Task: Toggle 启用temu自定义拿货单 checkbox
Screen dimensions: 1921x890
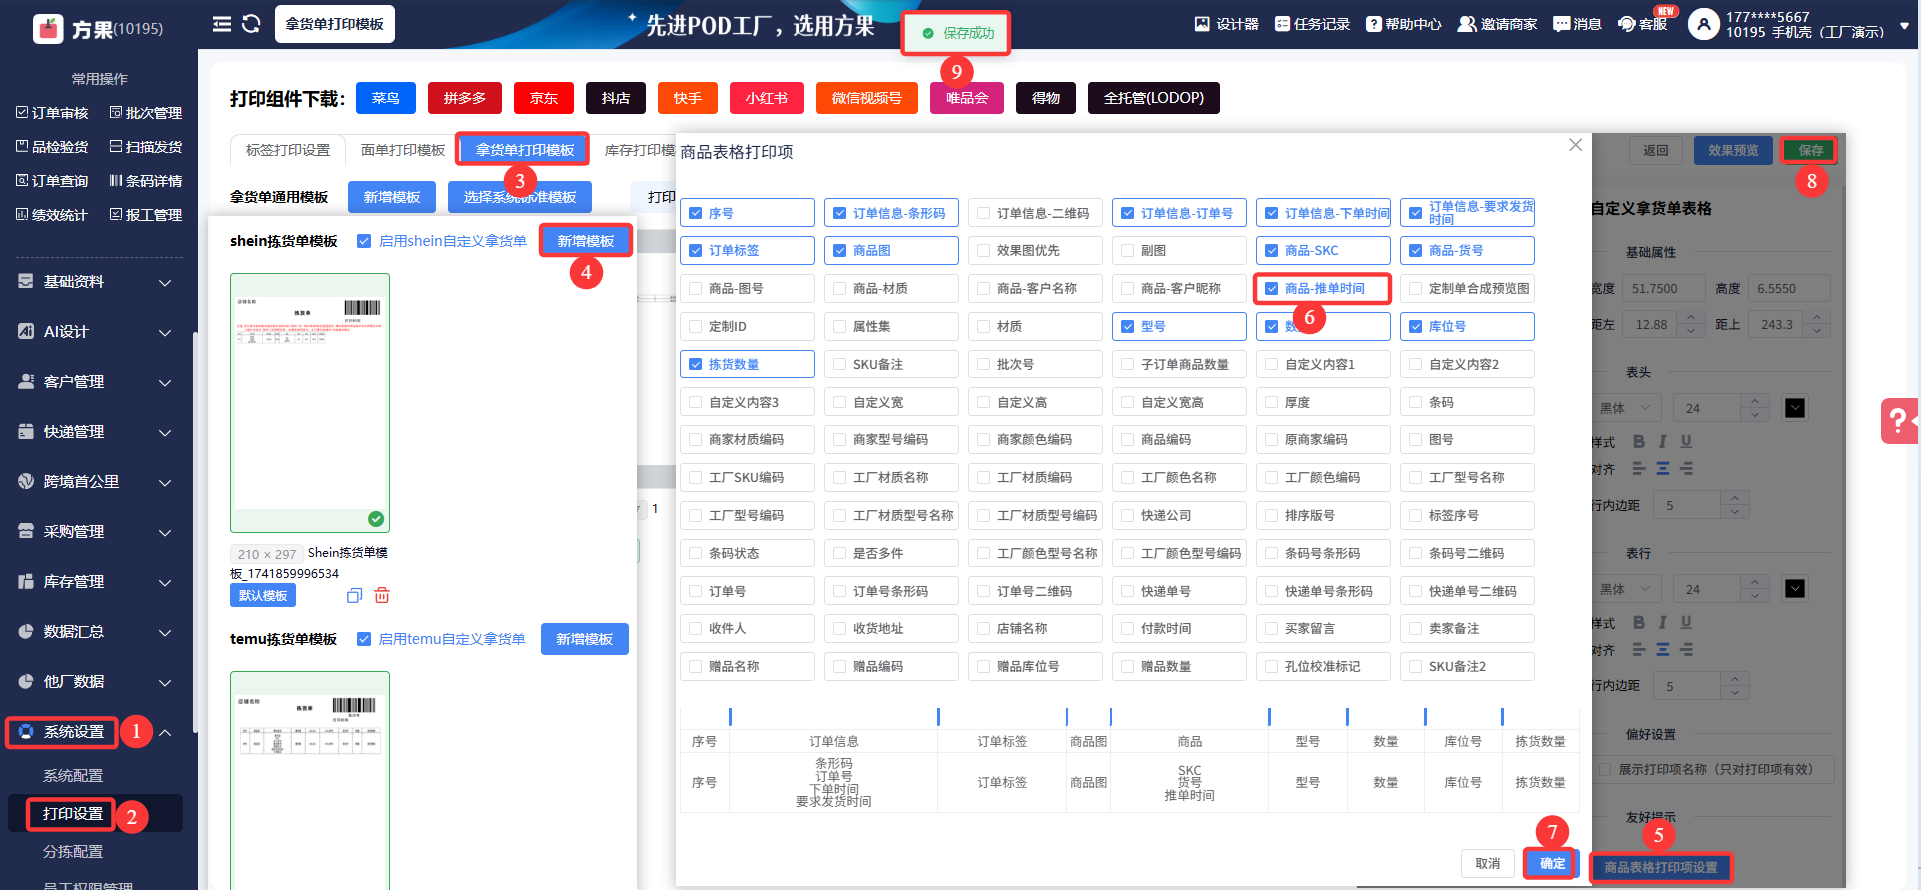Action: coord(364,639)
